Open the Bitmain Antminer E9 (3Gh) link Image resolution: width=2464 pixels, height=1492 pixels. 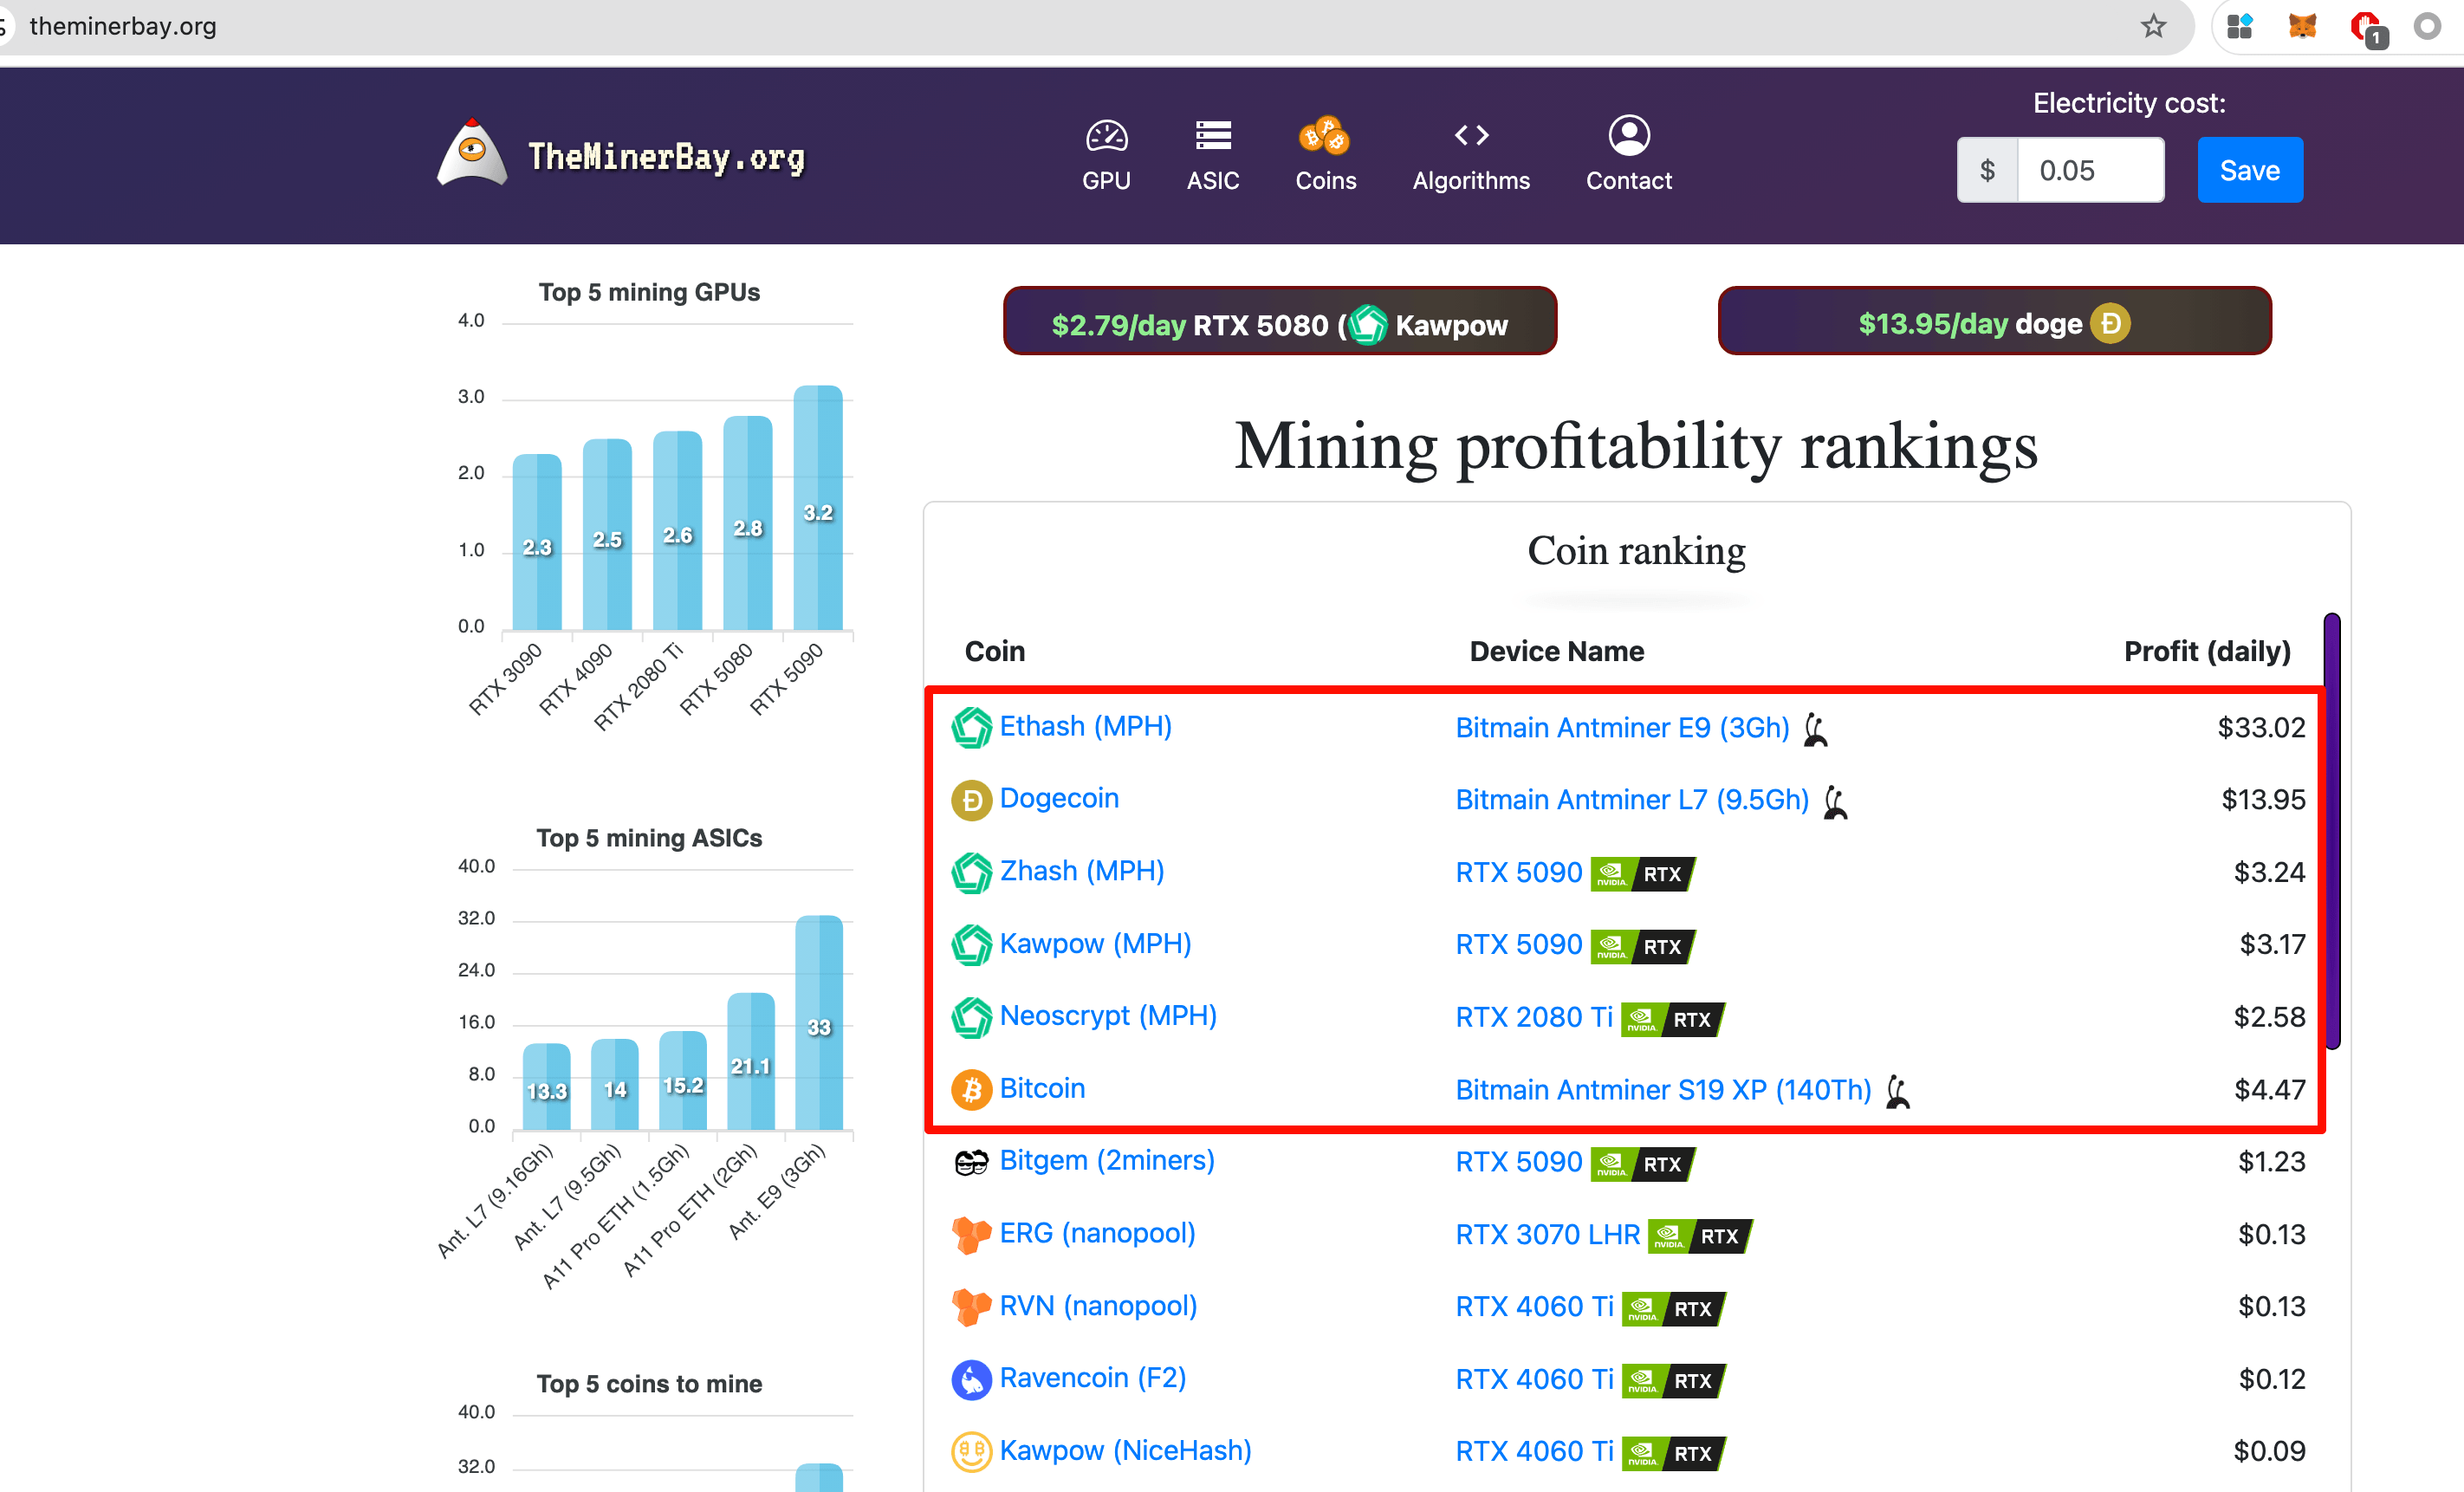[1622, 728]
